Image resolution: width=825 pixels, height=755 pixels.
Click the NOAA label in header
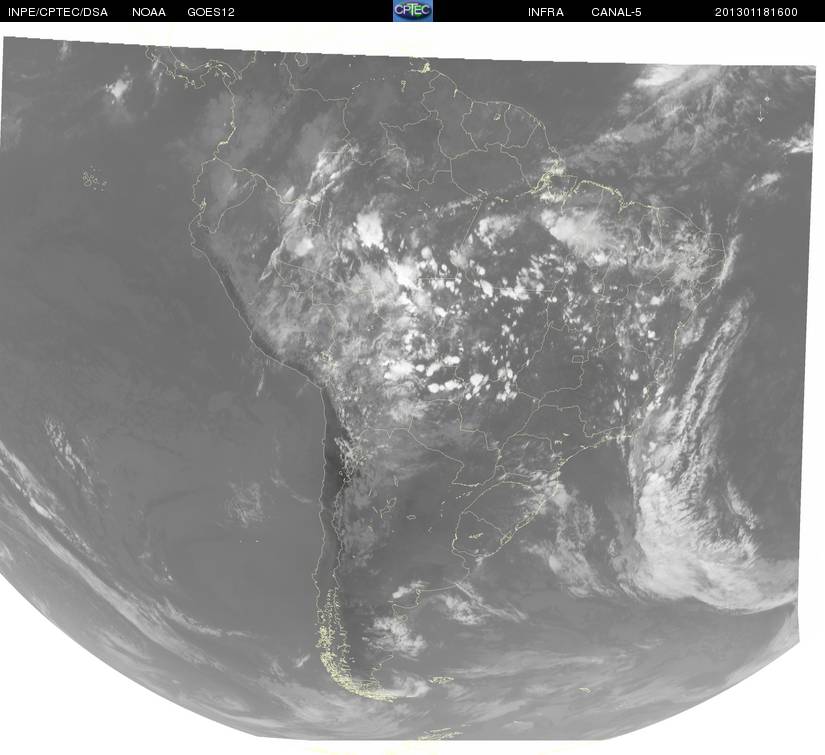(x=149, y=12)
